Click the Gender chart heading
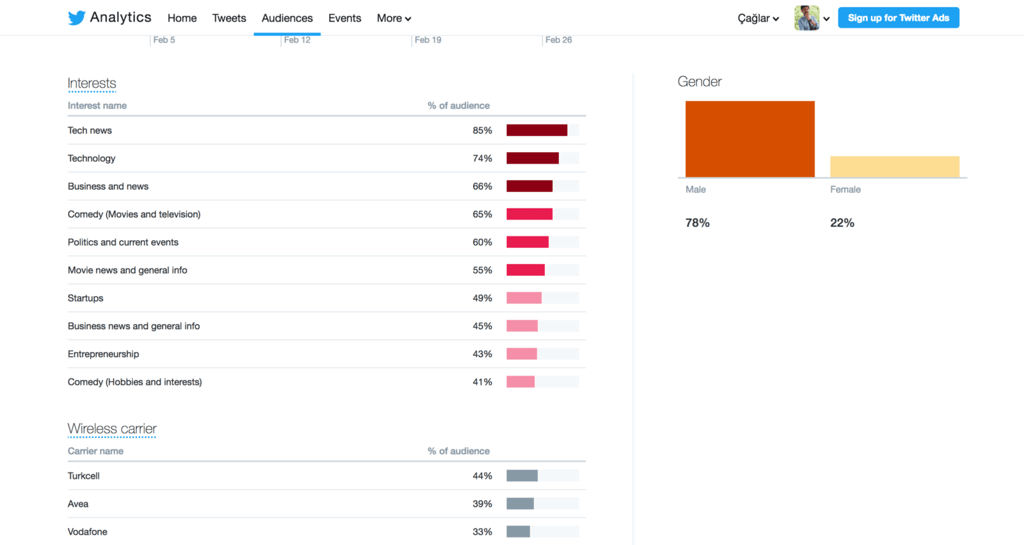The image size is (1024, 545). point(699,82)
